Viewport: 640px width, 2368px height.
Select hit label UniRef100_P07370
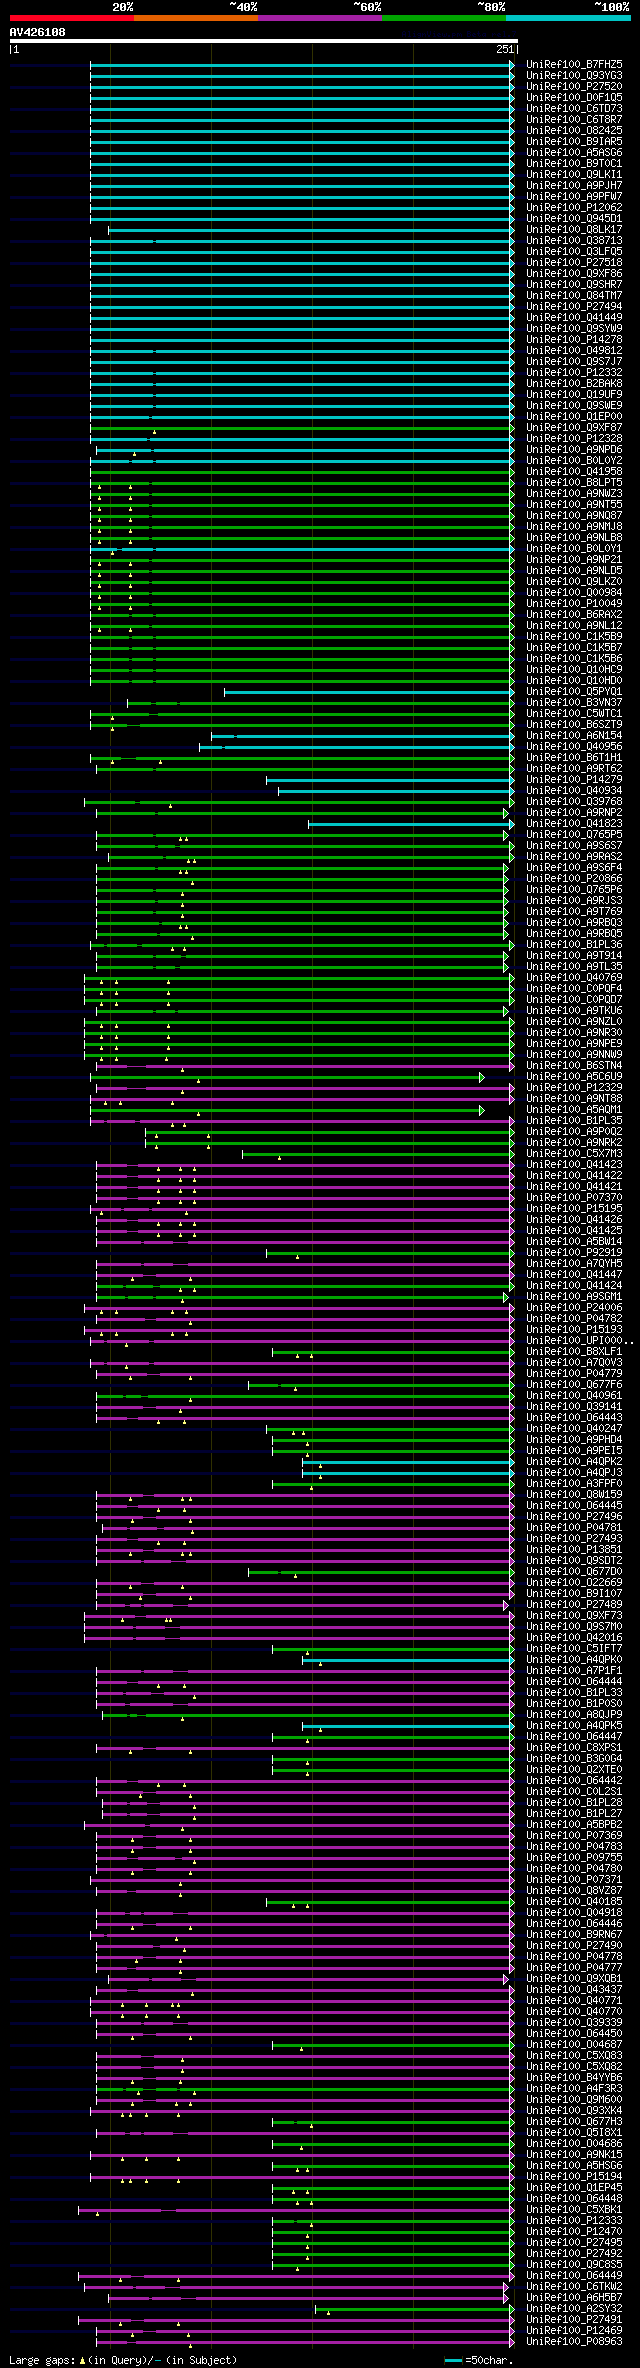coord(574,1197)
